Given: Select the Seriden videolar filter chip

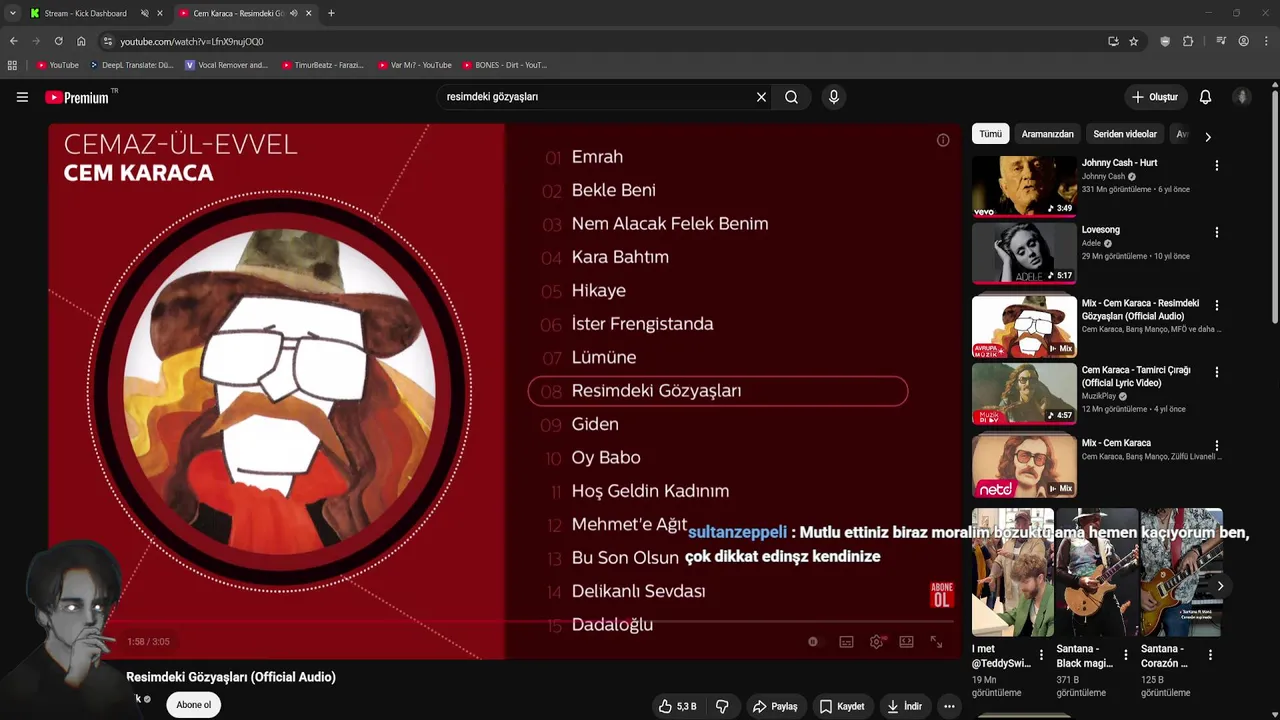Looking at the screenshot, I should tap(1125, 134).
